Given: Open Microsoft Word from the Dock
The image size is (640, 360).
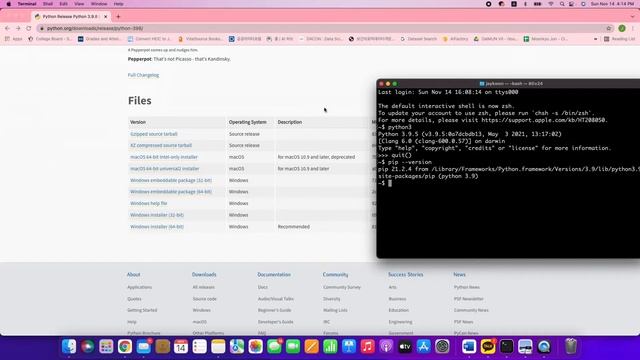Looking at the screenshot, I should click(x=469, y=347).
